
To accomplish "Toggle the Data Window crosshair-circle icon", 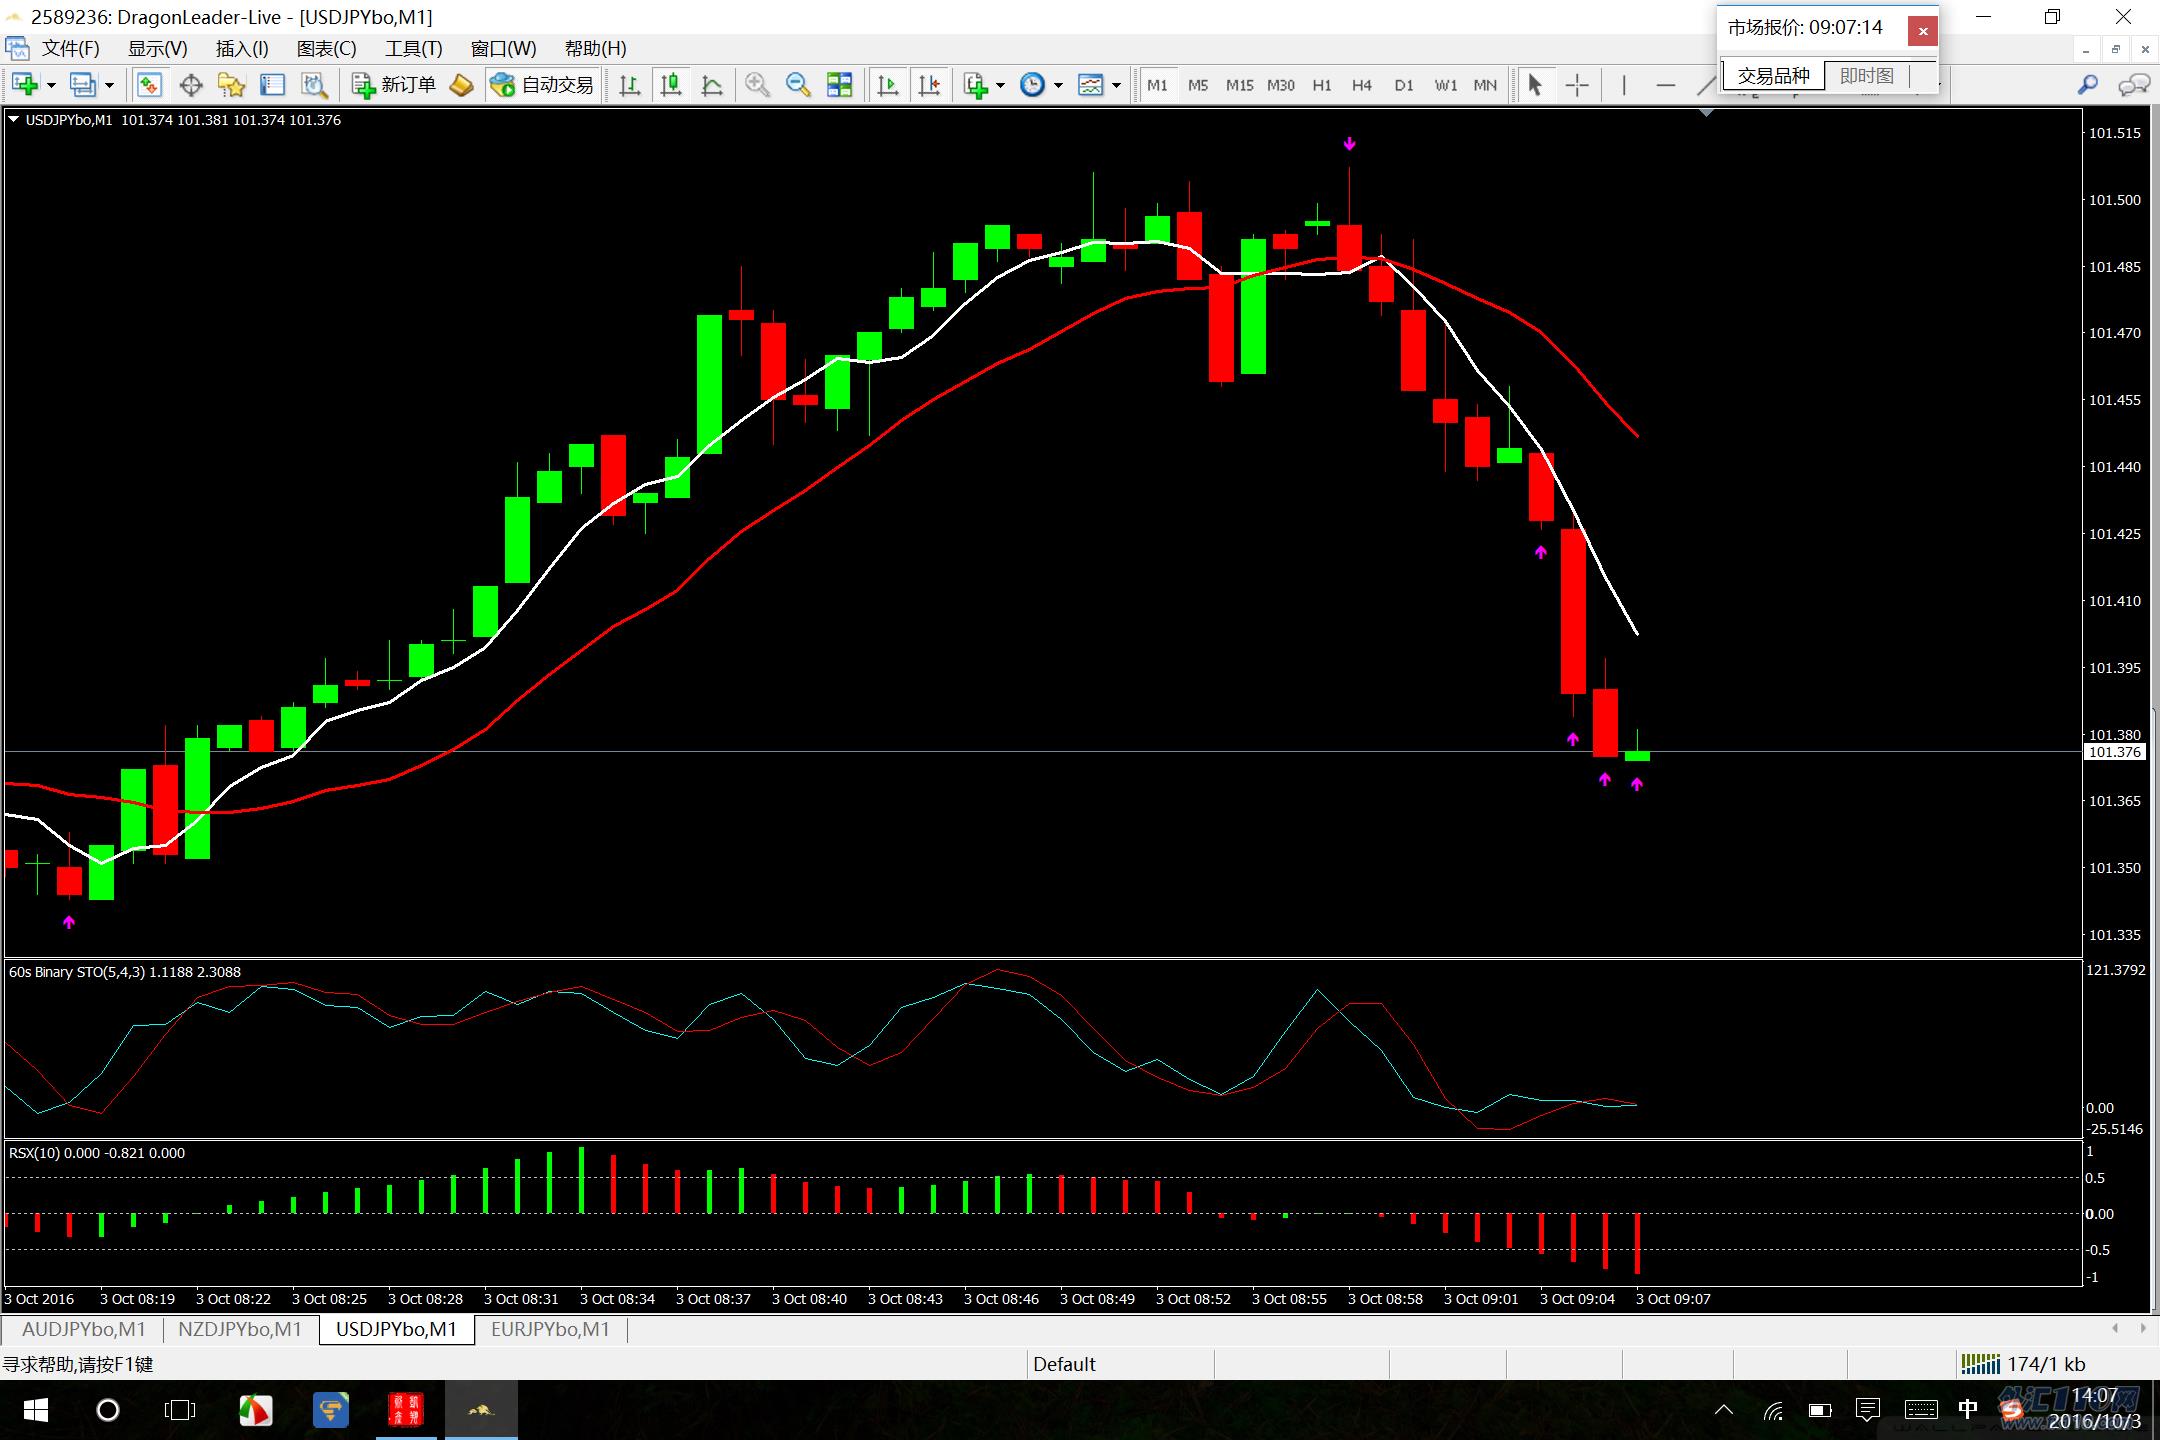I will click(x=190, y=85).
